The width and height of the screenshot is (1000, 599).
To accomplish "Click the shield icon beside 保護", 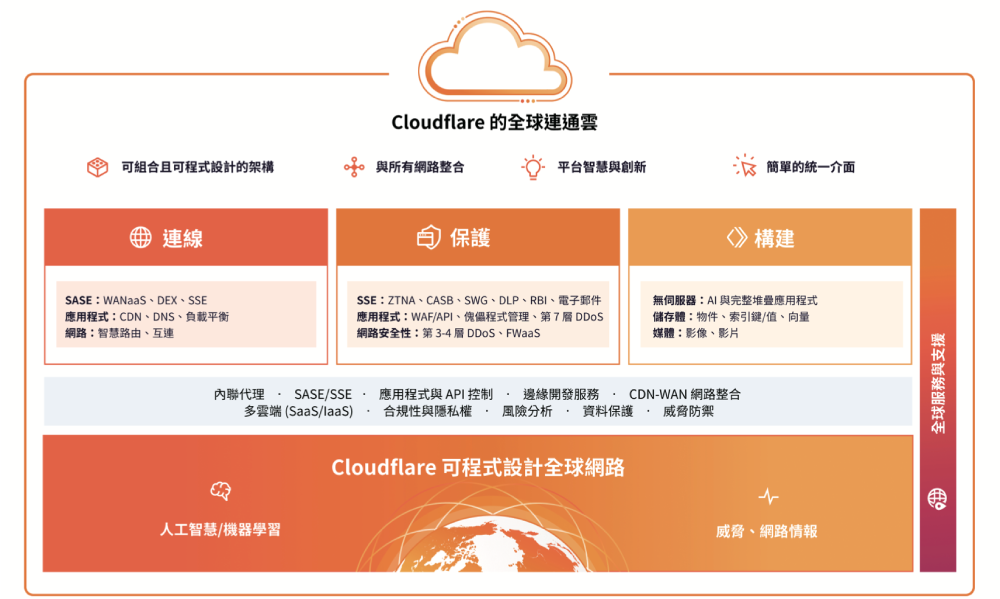I will tap(429, 237).
